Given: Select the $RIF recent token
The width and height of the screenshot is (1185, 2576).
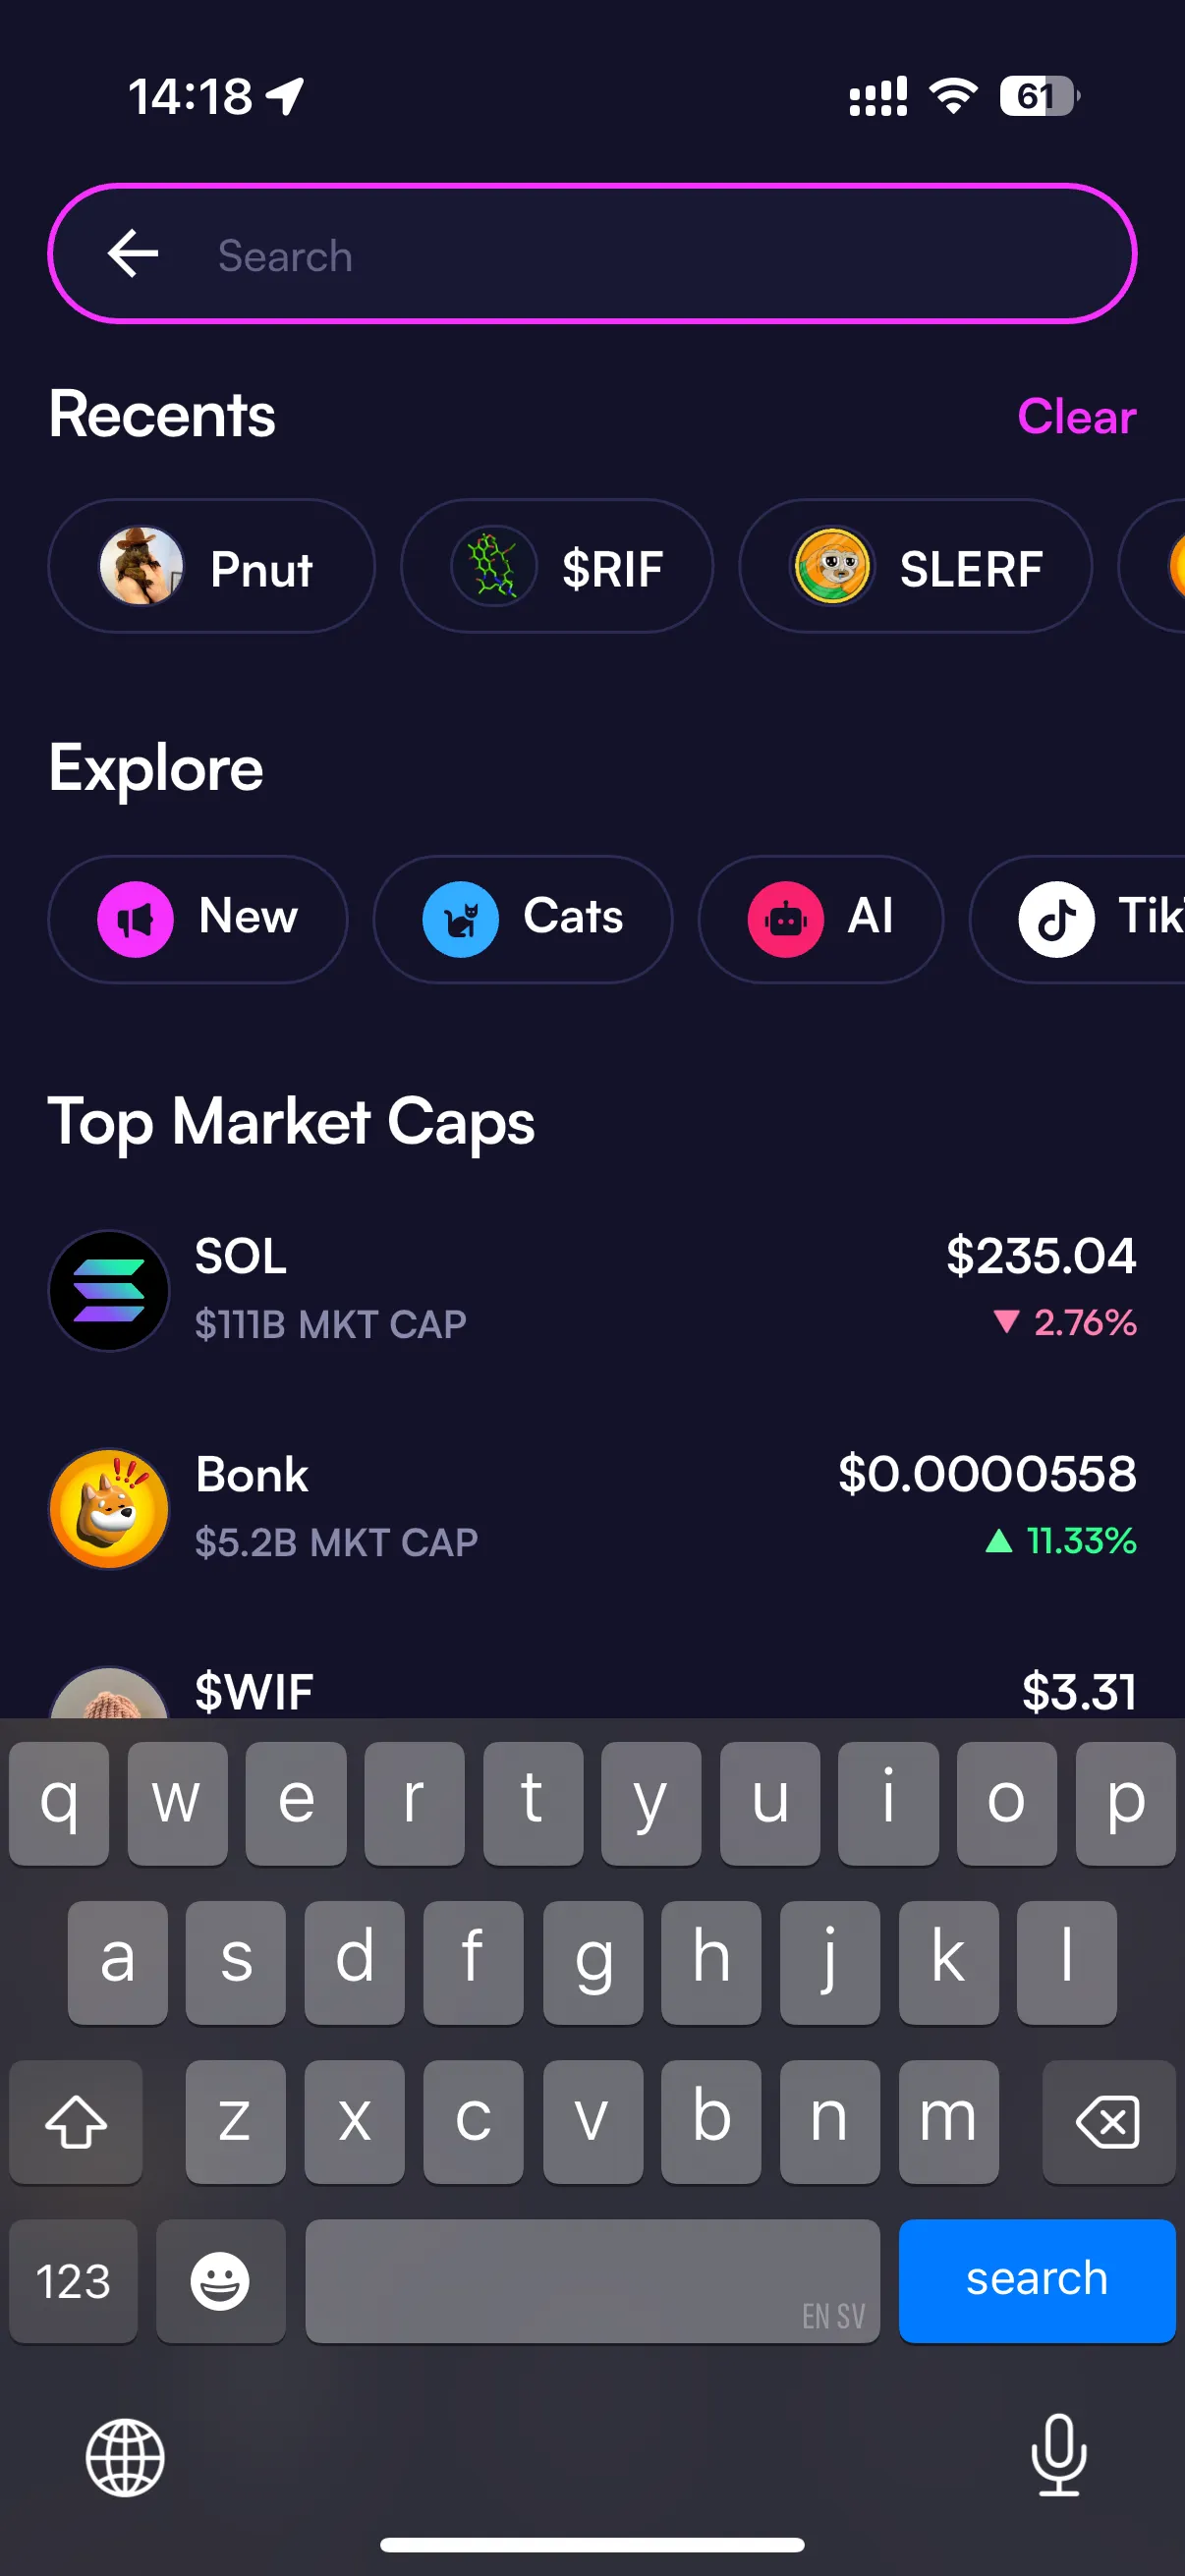Looking at the screenshot, I should point(557,568).
